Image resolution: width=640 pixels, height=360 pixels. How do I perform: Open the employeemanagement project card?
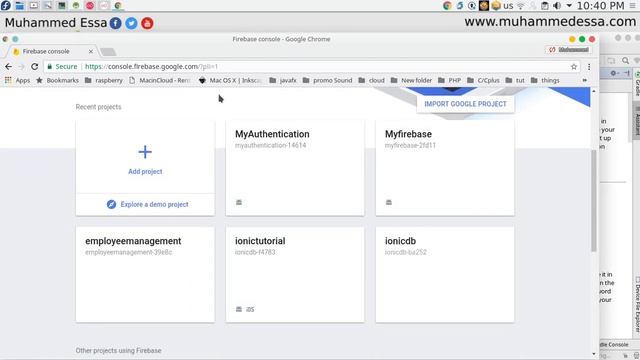145,275
